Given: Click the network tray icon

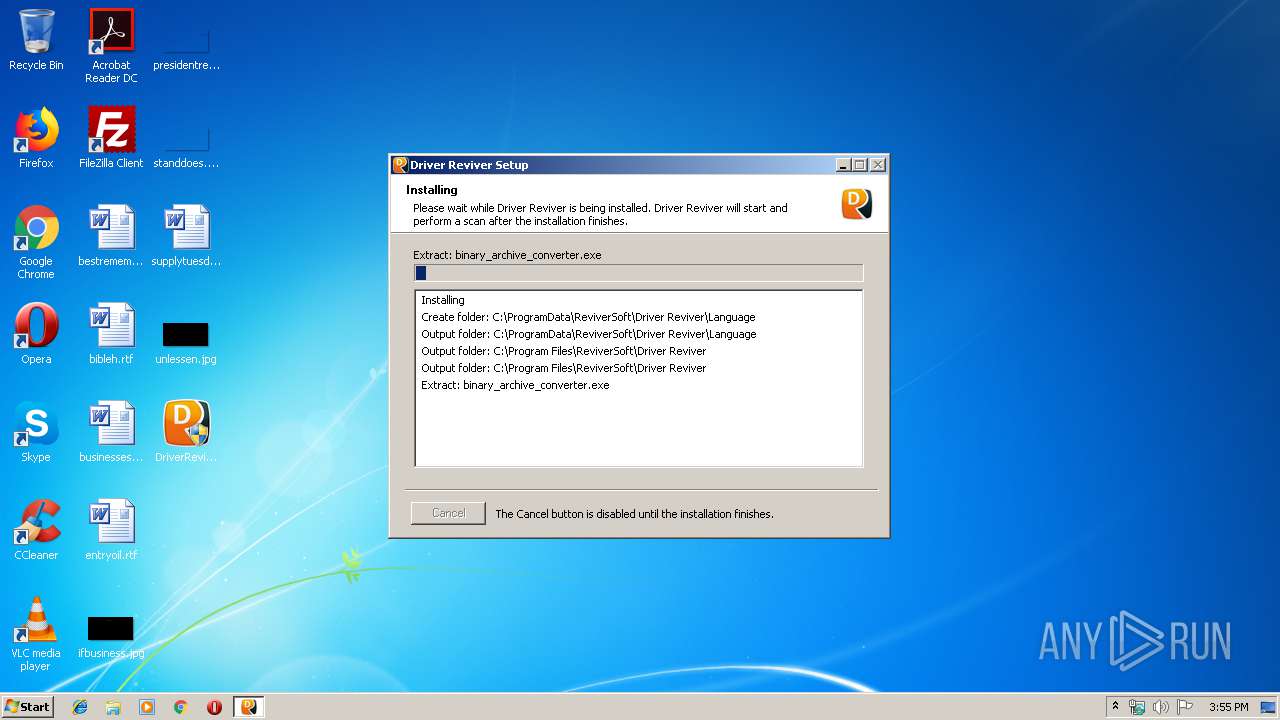Looking at the screenshot, I should (1137, 707).
